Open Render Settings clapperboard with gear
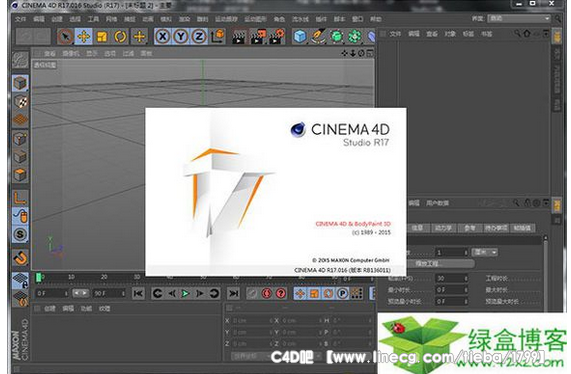Viewport: 571px width, 374px height. pos(277,37)
